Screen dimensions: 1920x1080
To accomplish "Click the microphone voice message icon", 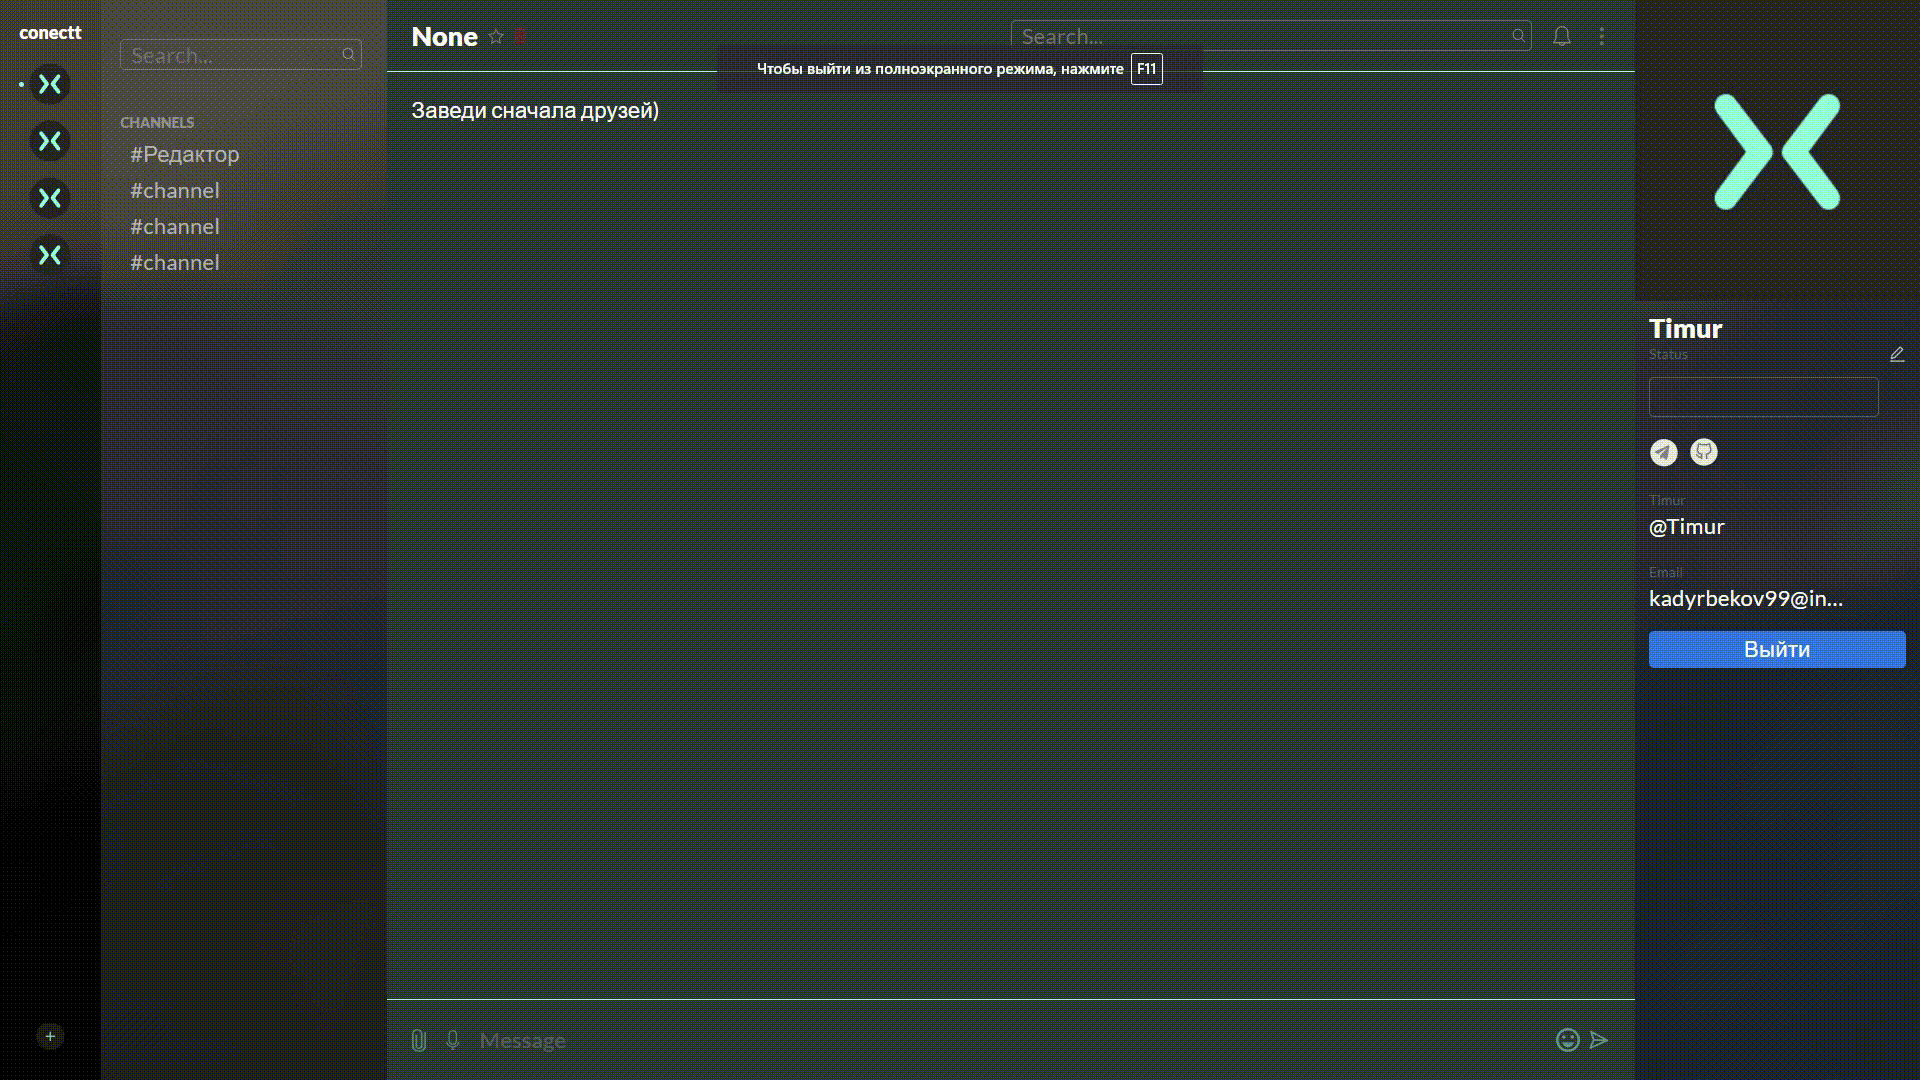I will pyautogui.click(x=453, y=1040).
